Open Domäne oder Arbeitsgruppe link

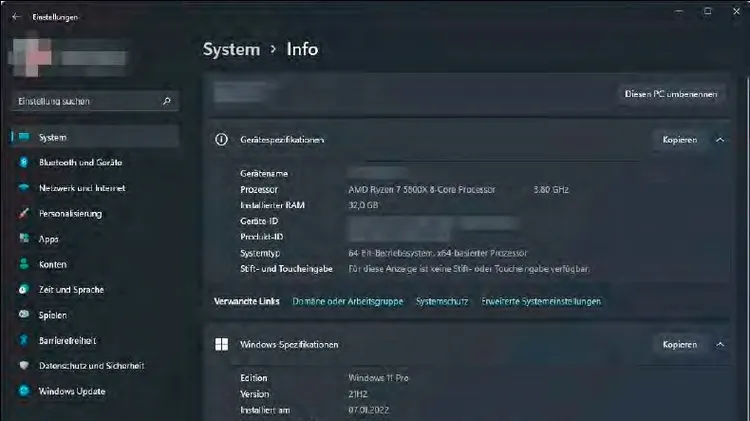click(348, 301)
